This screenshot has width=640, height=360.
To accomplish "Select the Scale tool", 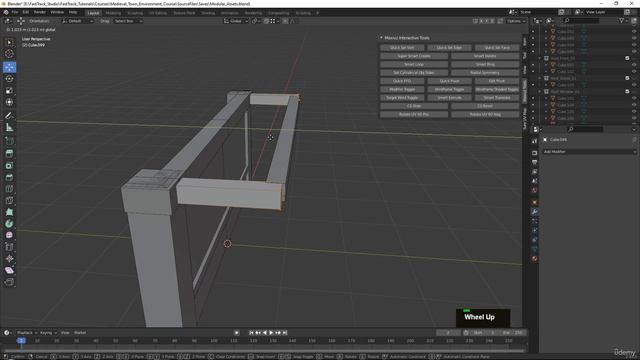I will click(9, 91).
